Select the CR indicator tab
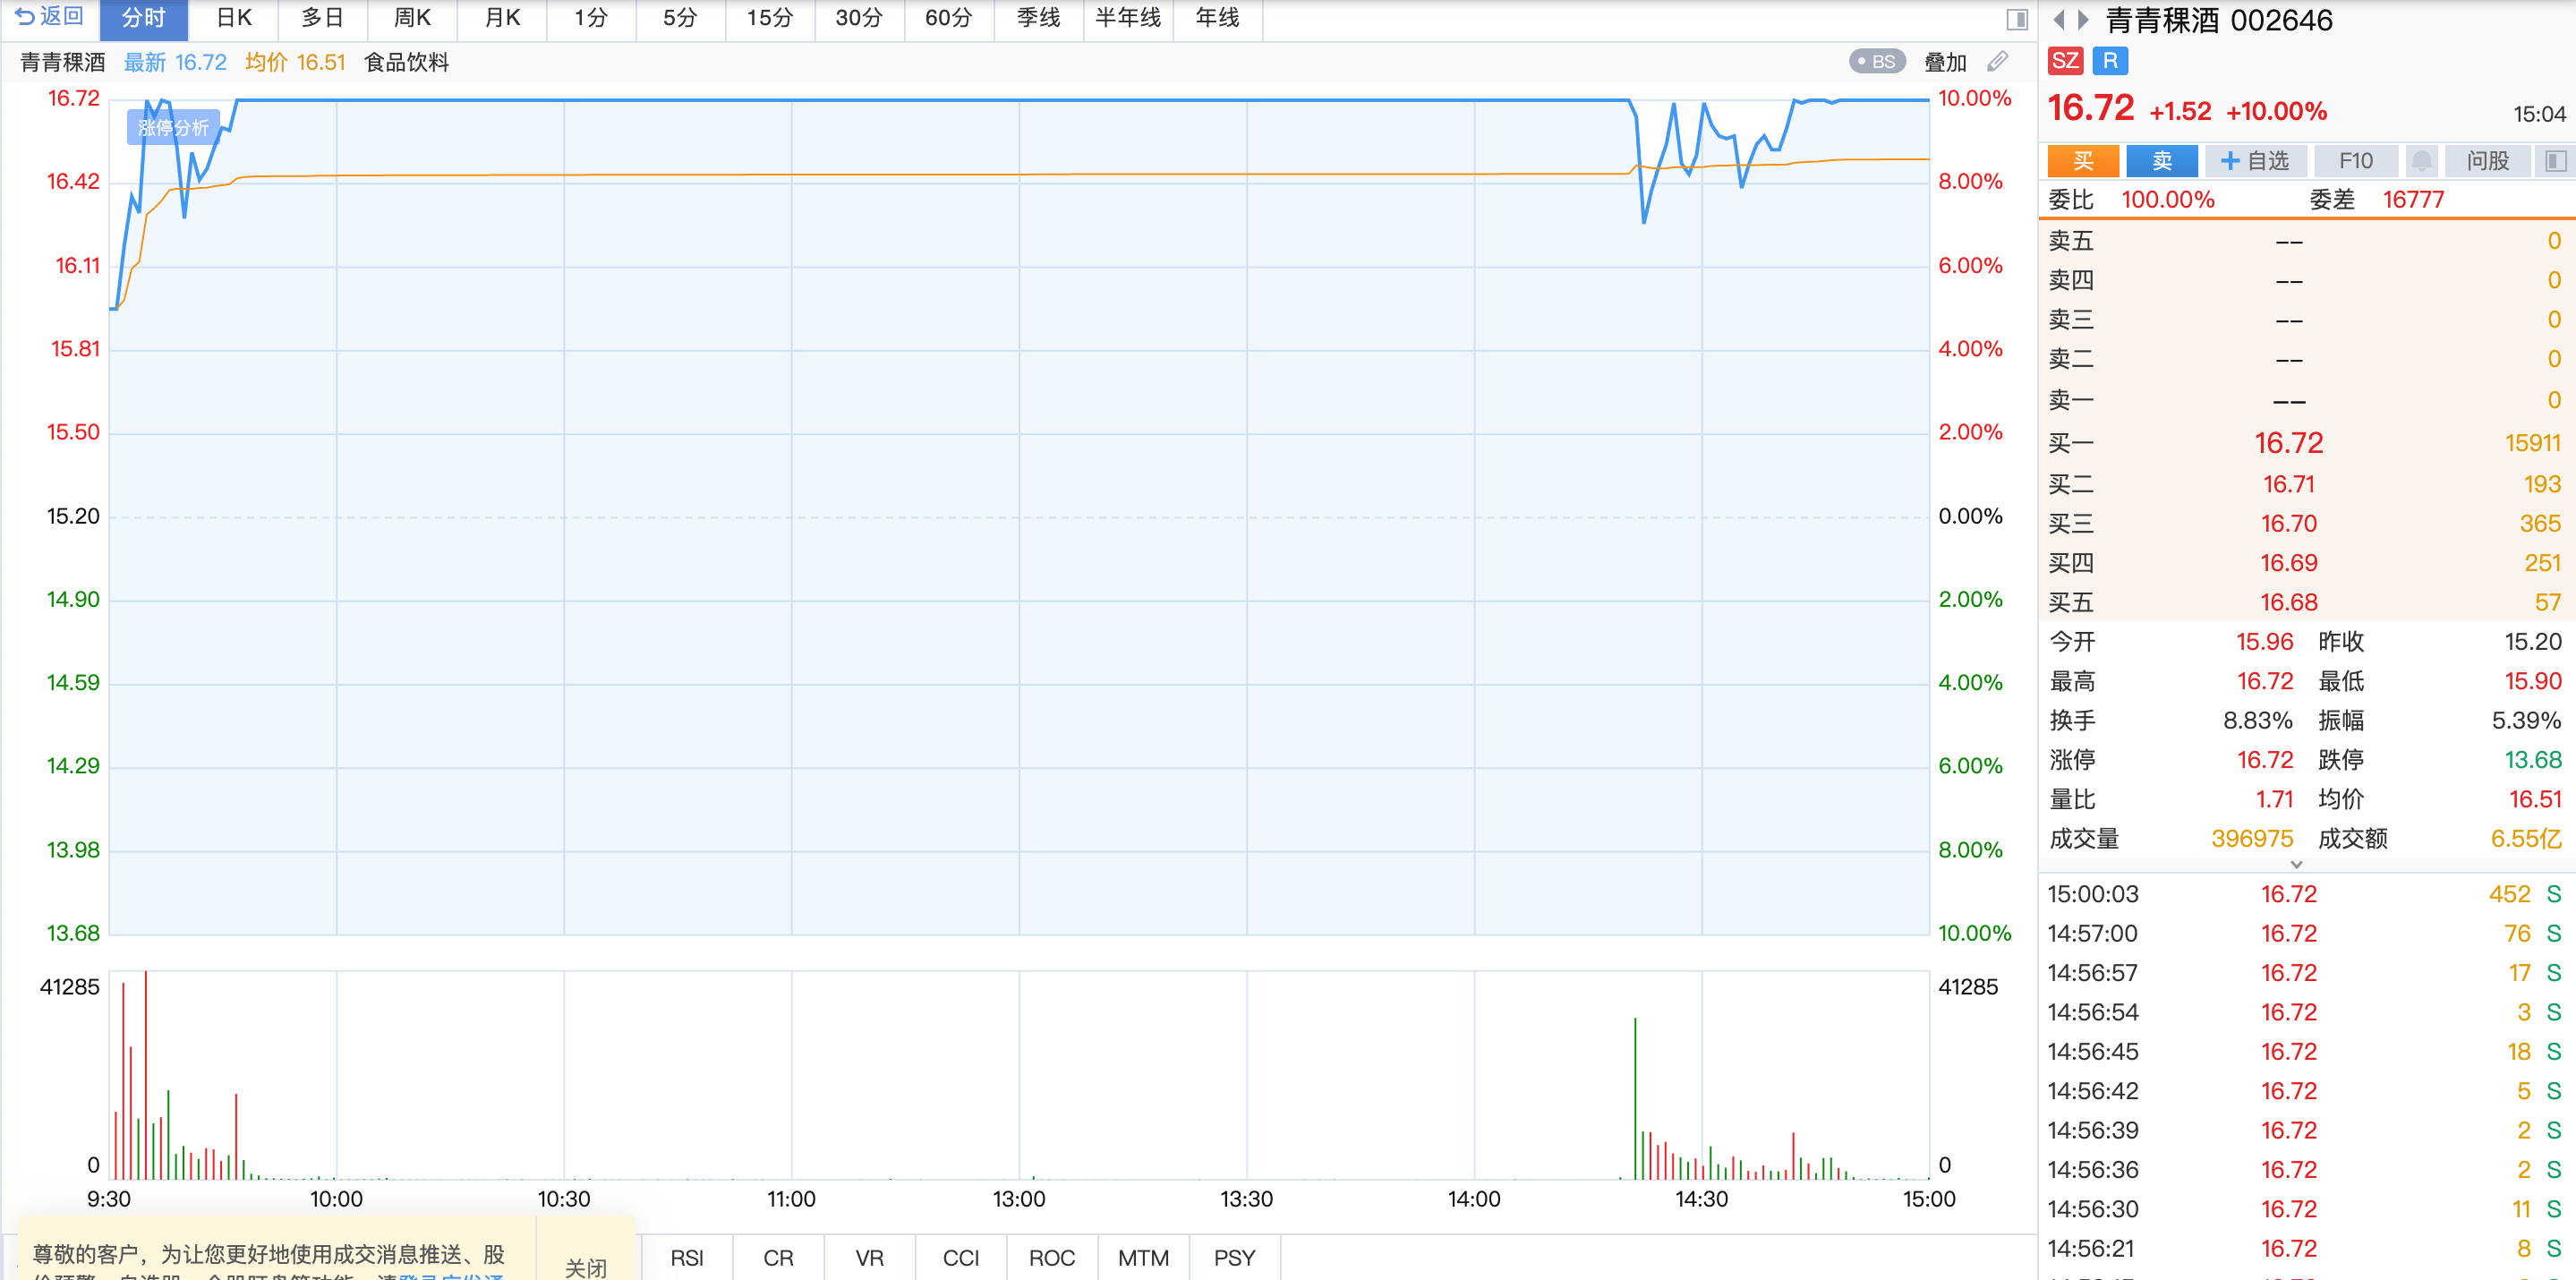This screenshot has width=2576, height=1280. (x=778, y=1258)
